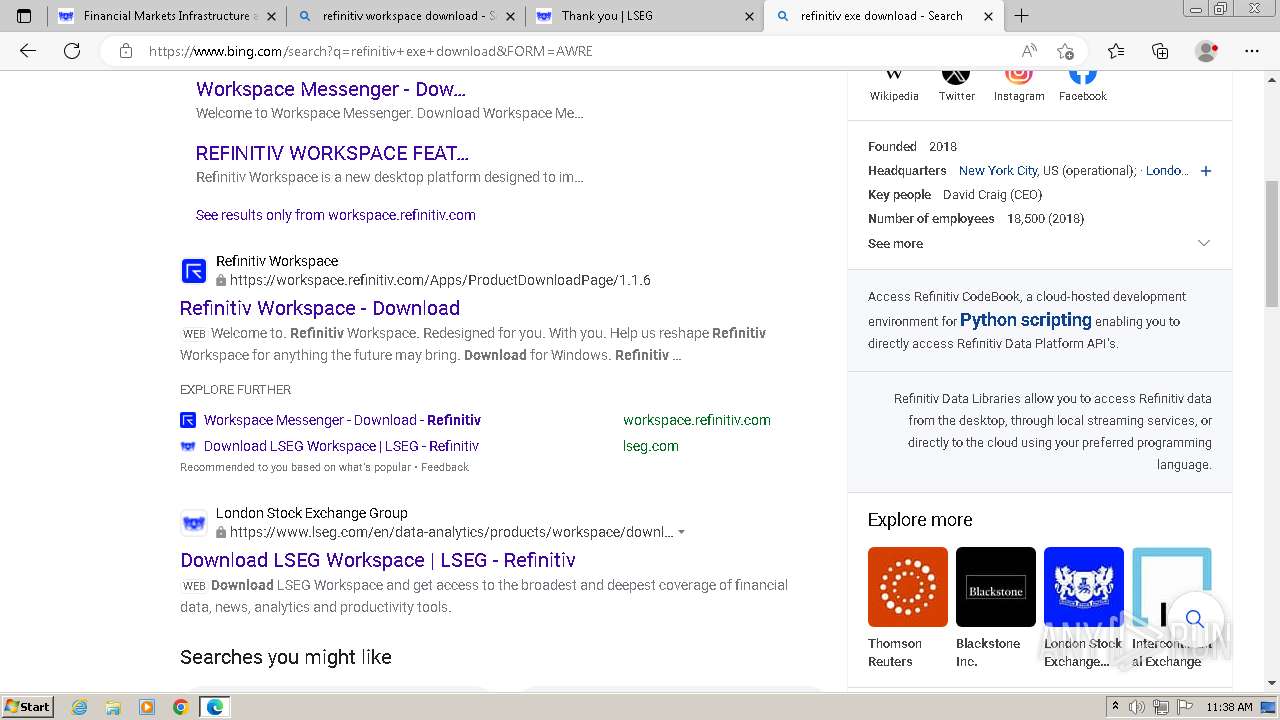The width and height of the screenshot is (1280, 720).
Task: Add this page to favorites
Action: click(1065, 51)
